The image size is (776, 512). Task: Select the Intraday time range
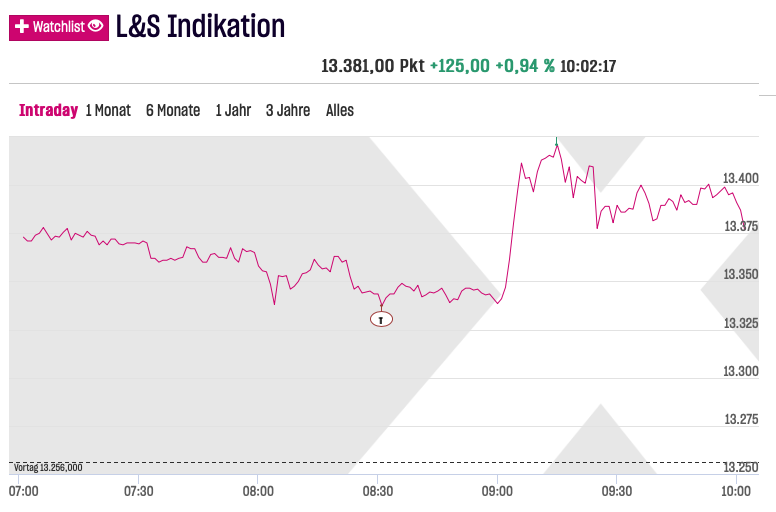[x=48, y=110]
